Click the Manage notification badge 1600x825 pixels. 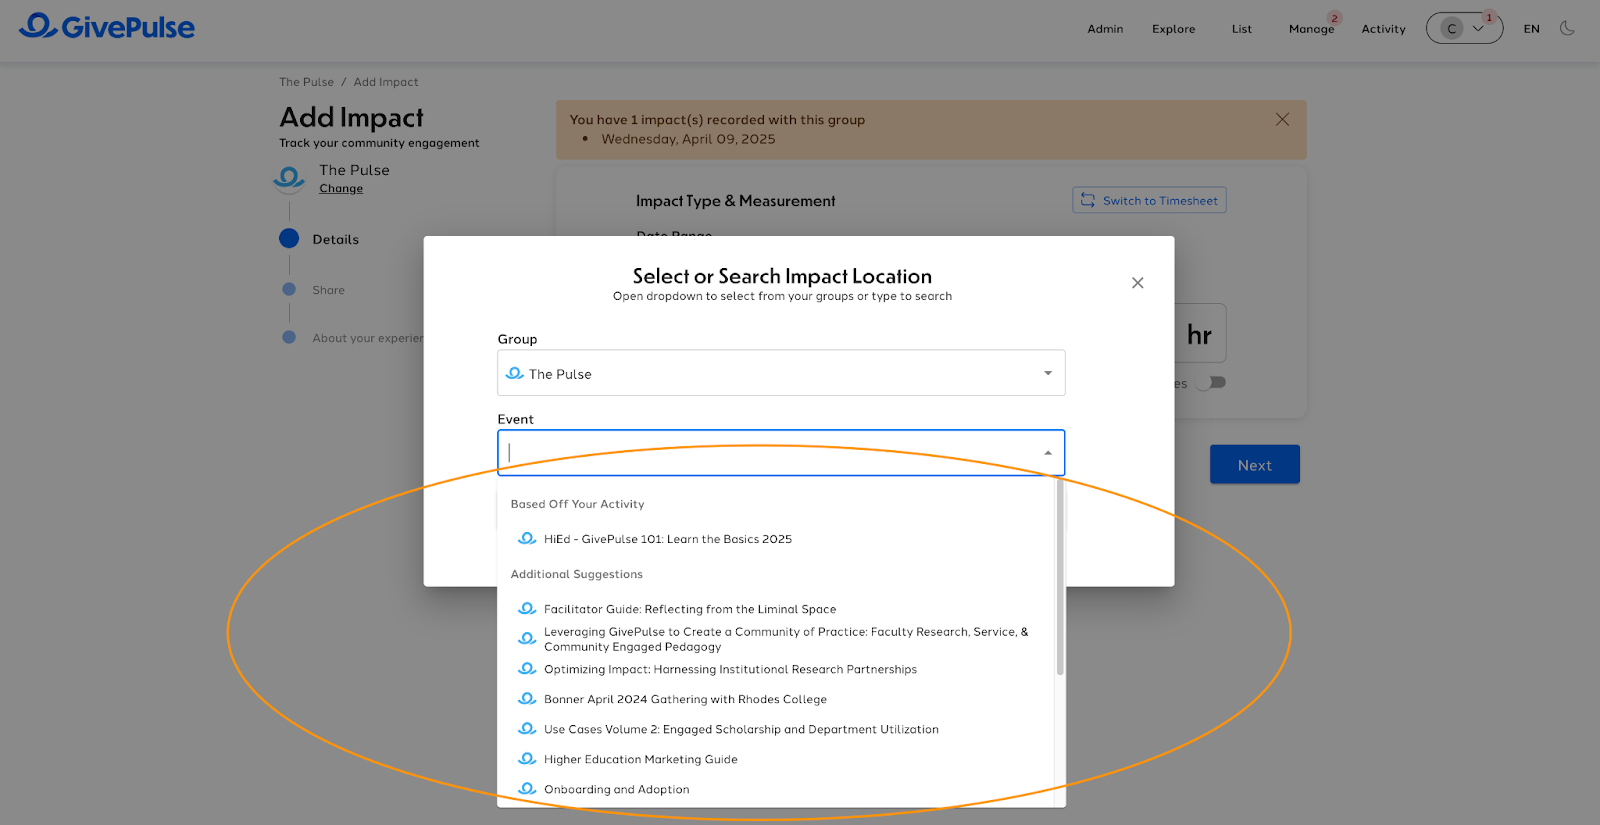[1334, 18]
